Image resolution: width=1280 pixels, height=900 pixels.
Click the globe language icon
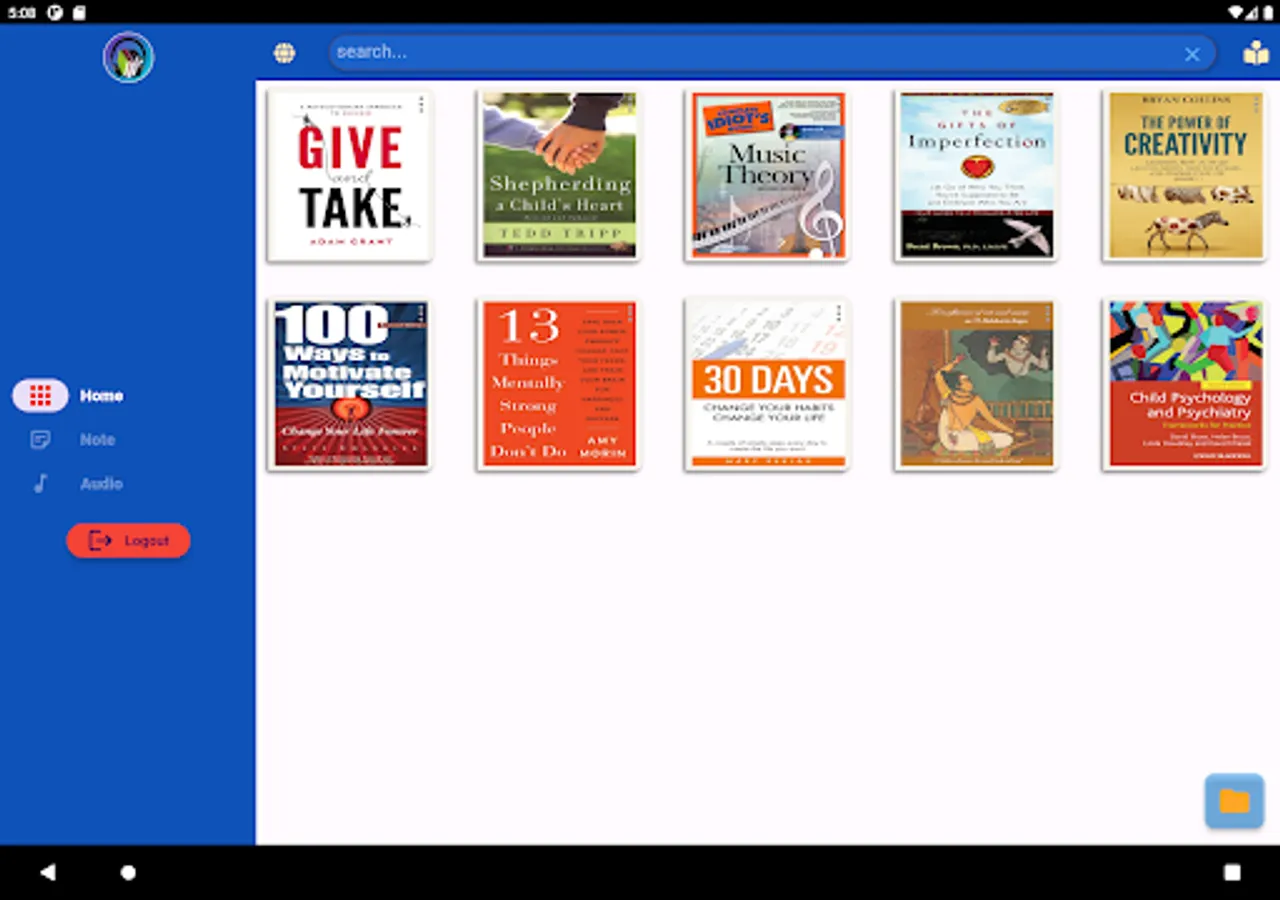[x=284, y=53]
